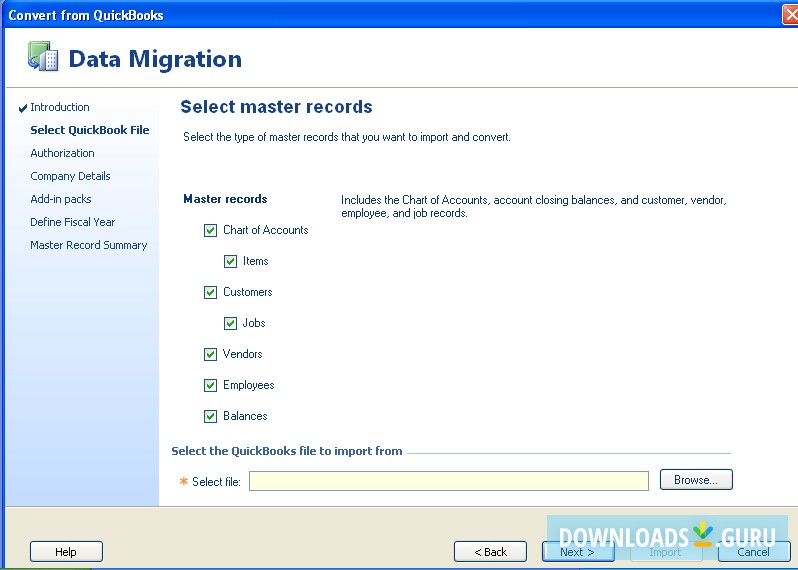The image size is (798, 570).
Task: Select the Add-in packs step
Action: click(61, 199)
